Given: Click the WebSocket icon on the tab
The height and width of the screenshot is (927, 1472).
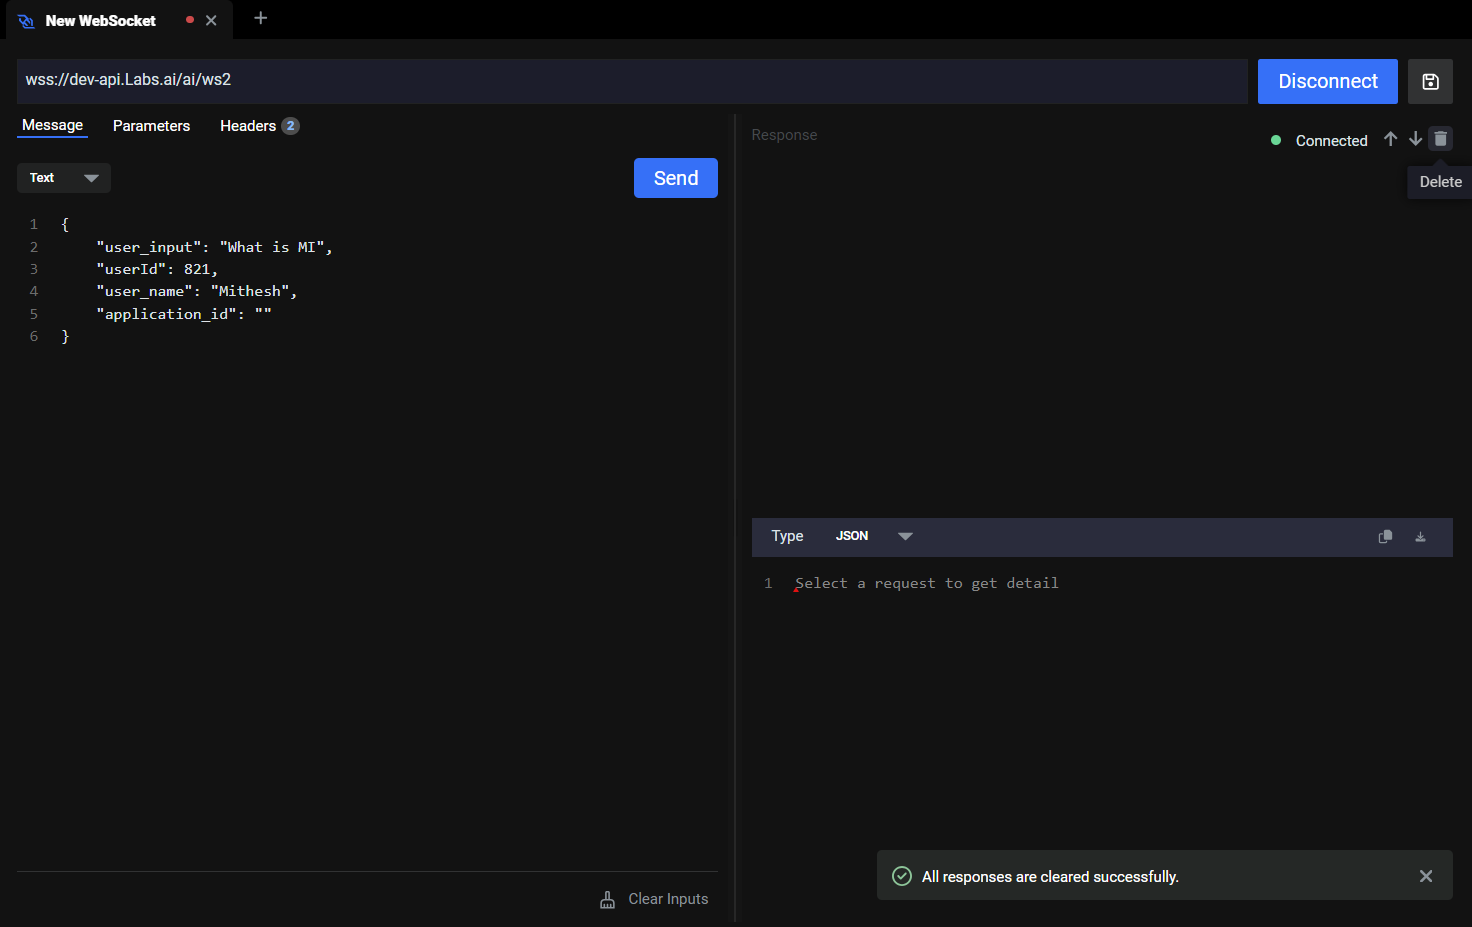Looking at the screenshot, I should pyautogui.click(x=26, y=21).
